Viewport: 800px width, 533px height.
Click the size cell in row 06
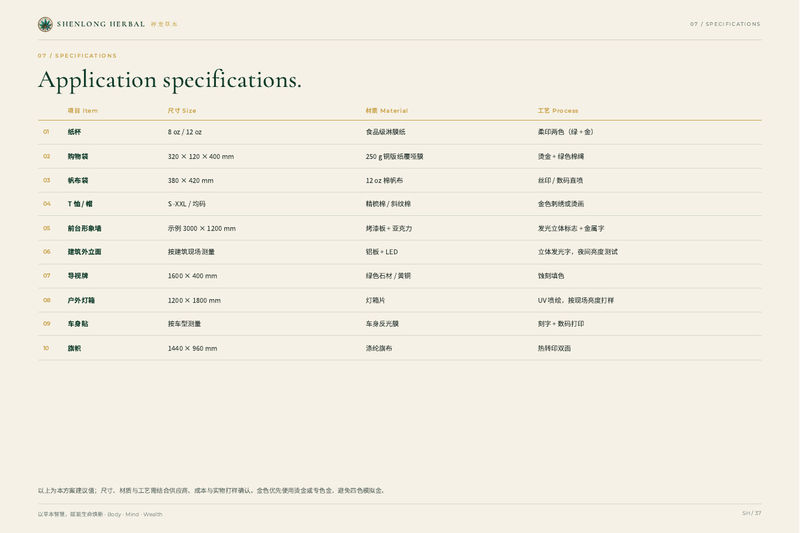click(x=191, y=252)
